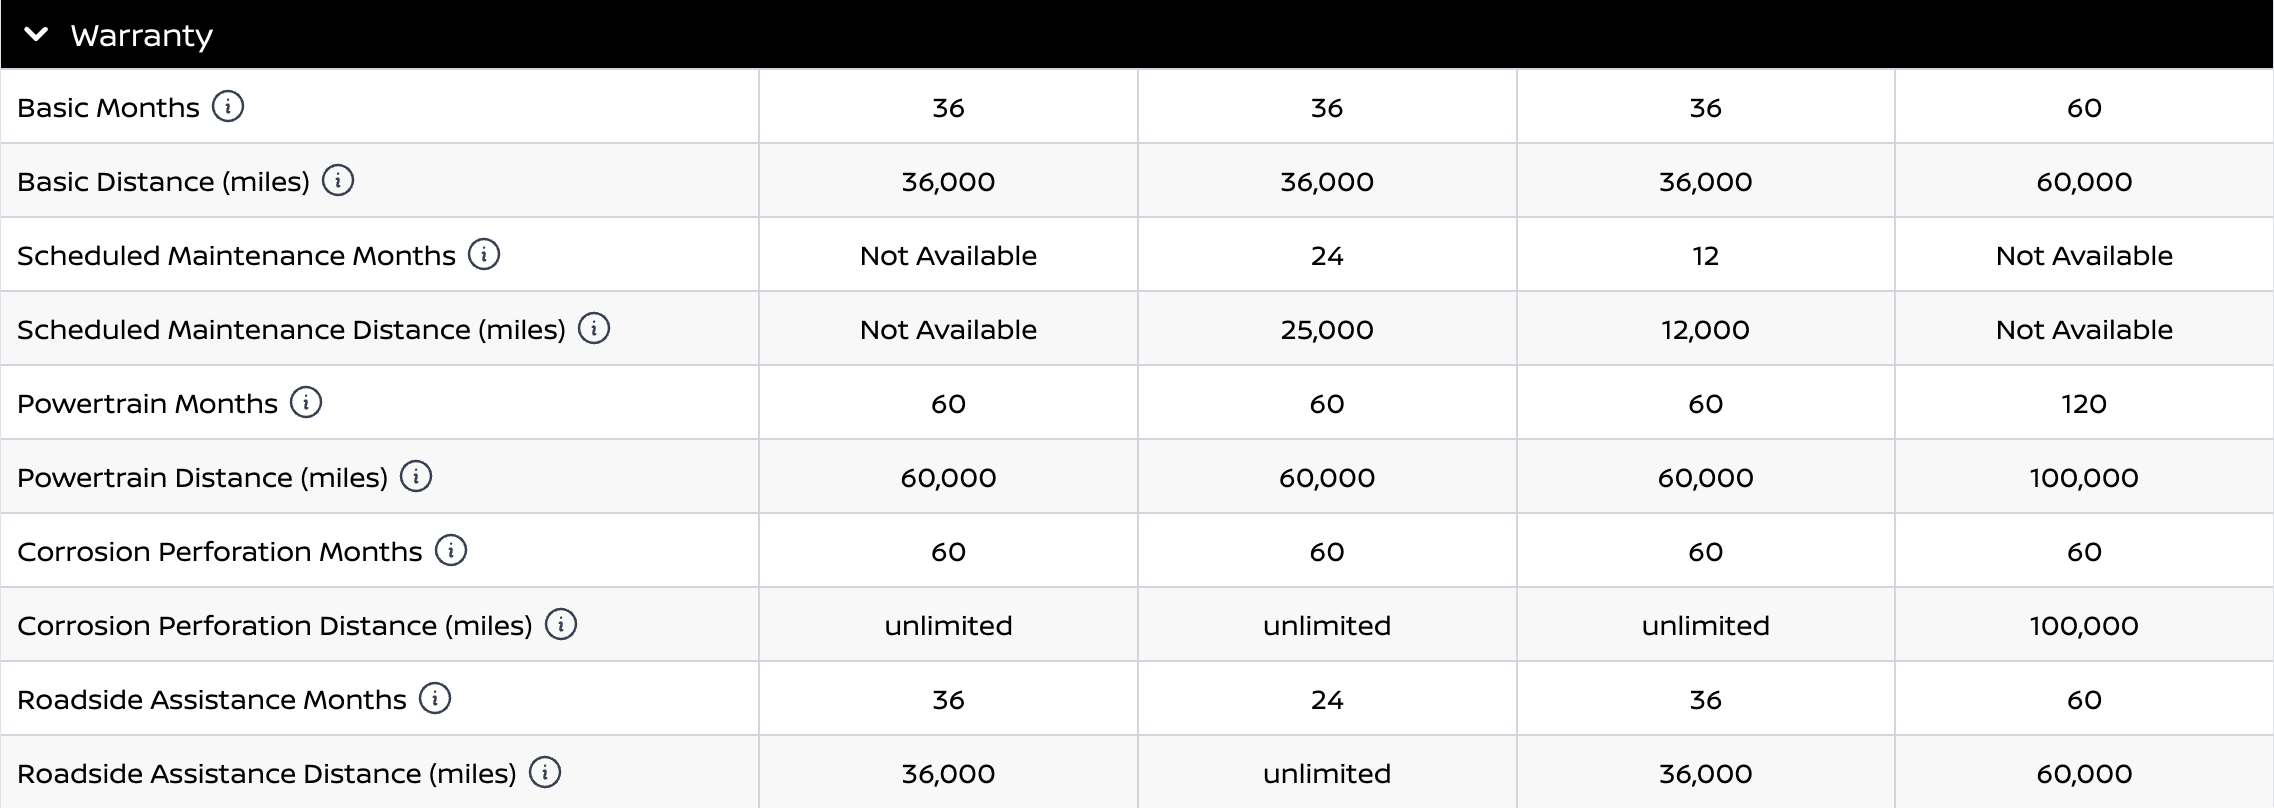The height and width of the screenshot is (808, 2274).
Task: Select the Basic Months row label
Action: (108, 108)
